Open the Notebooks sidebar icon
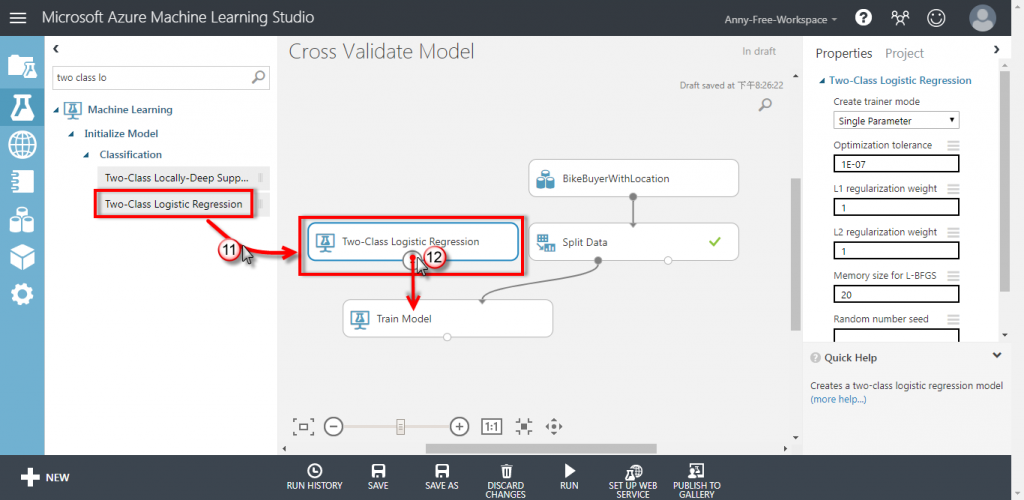Image resolution: width=1024 pixels, height=500 pixels. tap(22, 181)
